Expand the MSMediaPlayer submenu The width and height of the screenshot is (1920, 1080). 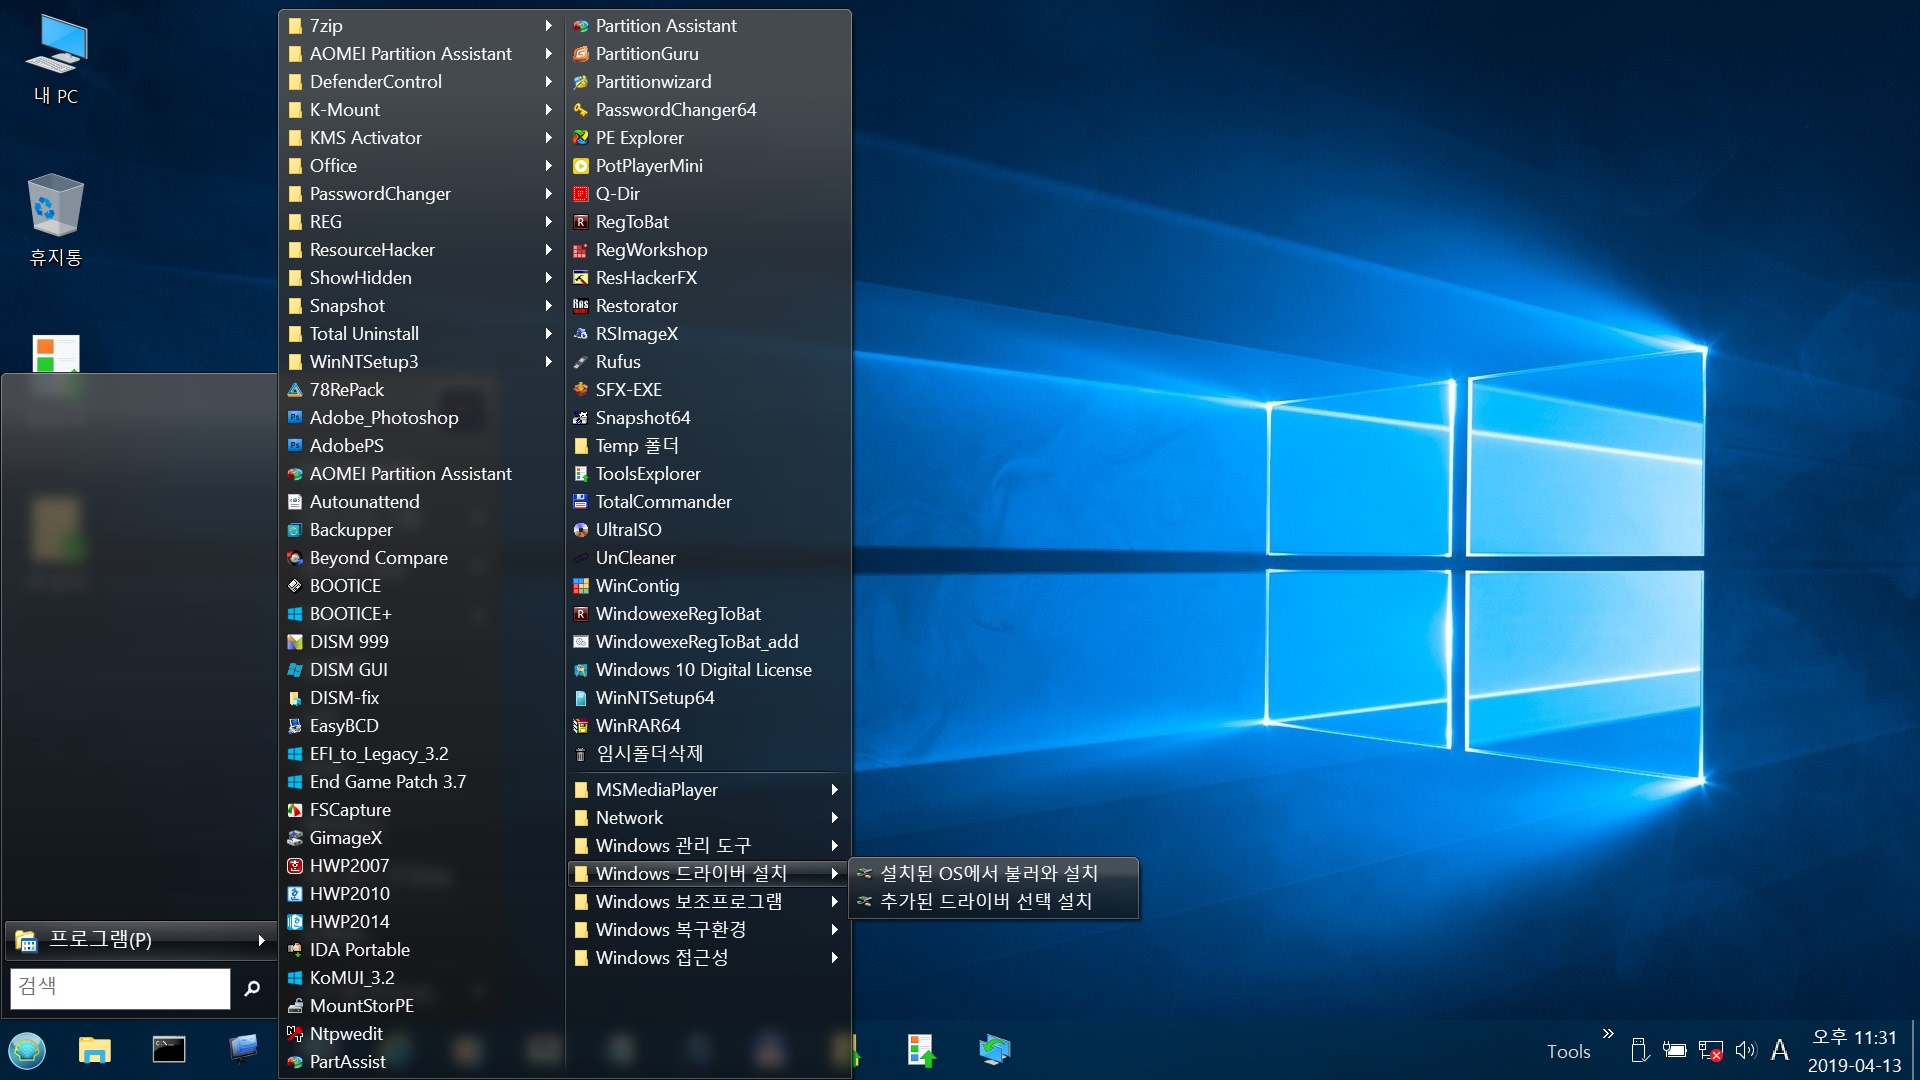pos(708,790)
